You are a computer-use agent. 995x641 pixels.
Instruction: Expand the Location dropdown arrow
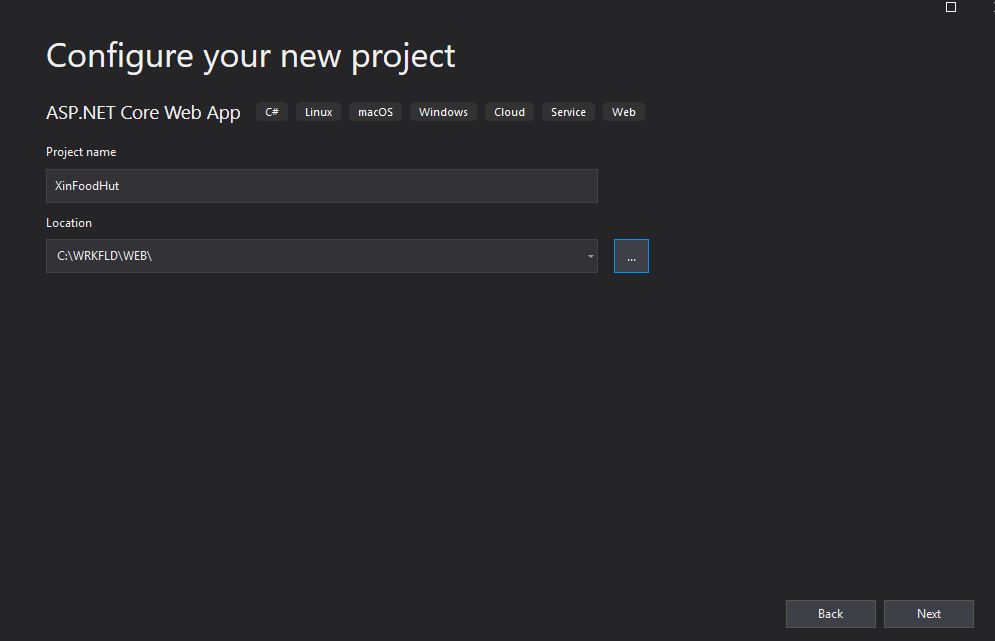[590, 256]
